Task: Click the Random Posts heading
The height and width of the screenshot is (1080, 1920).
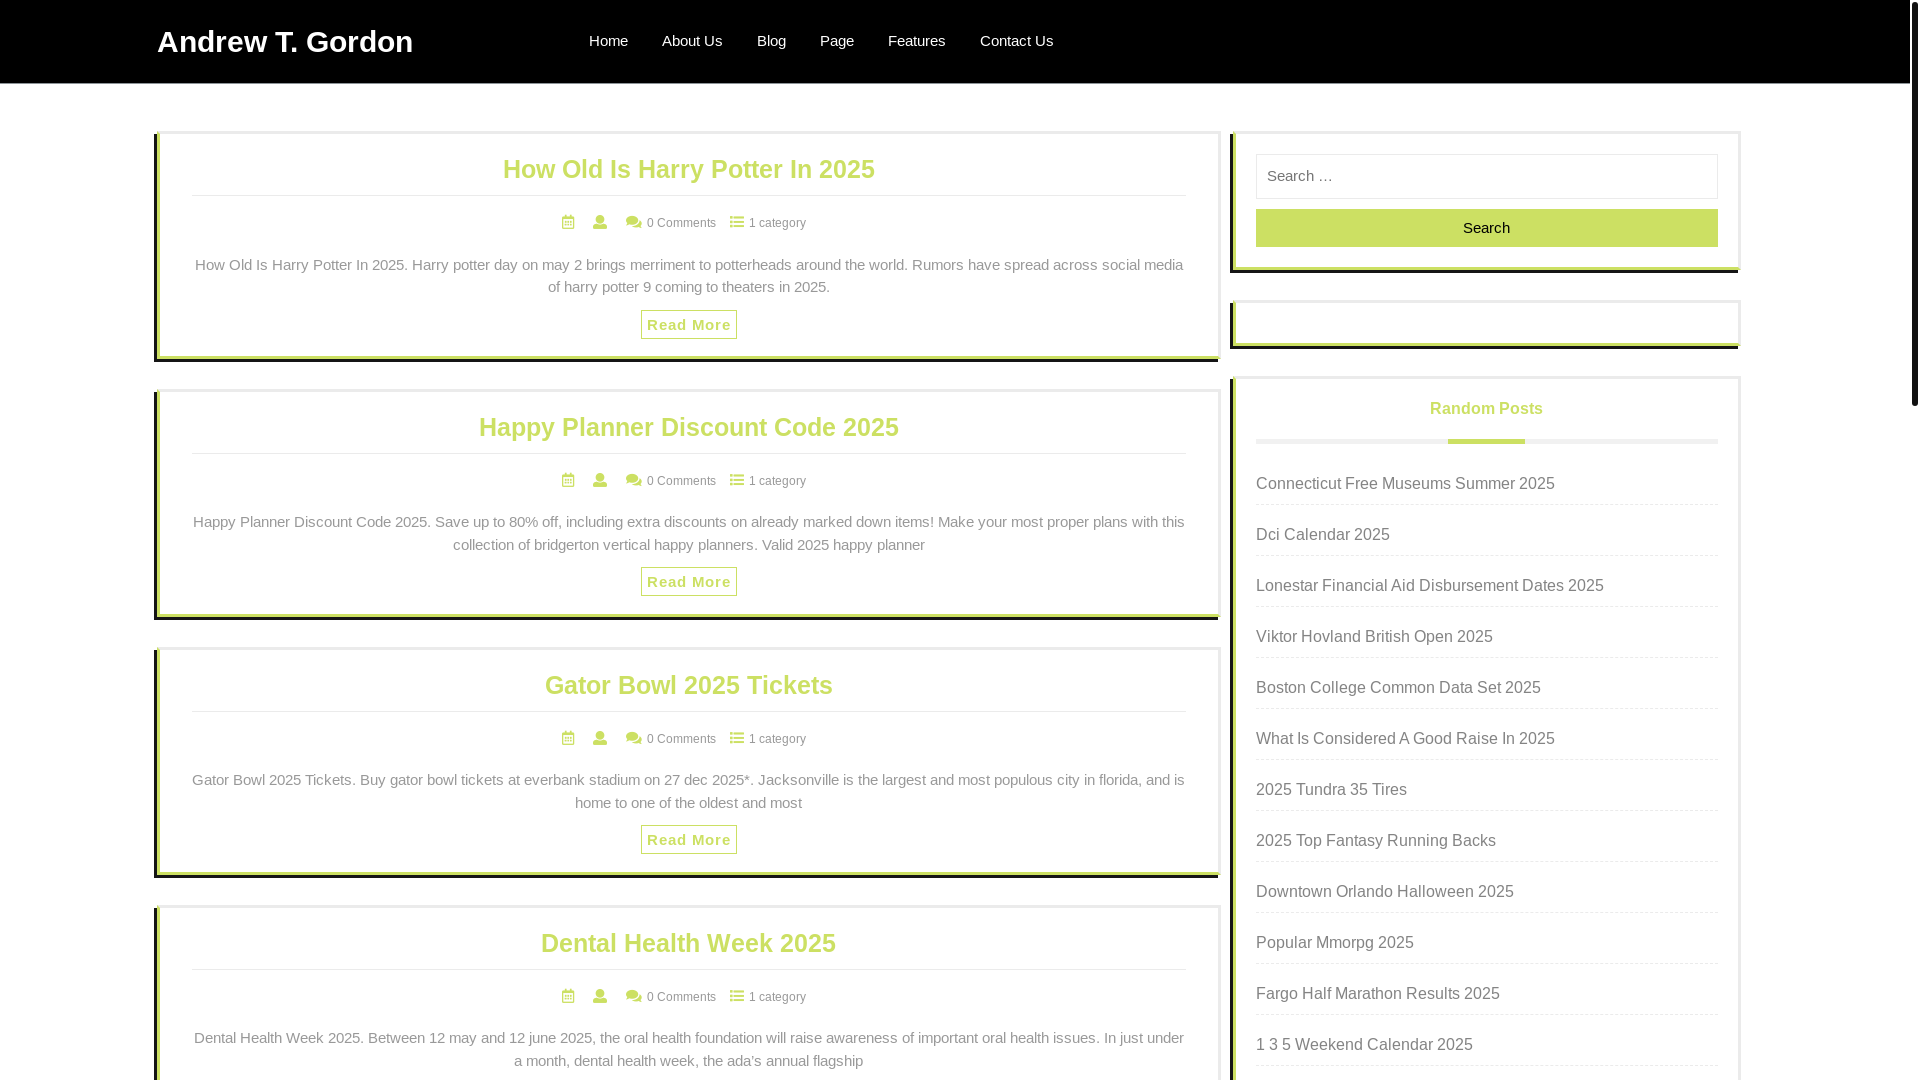Action: point(1486,409)
